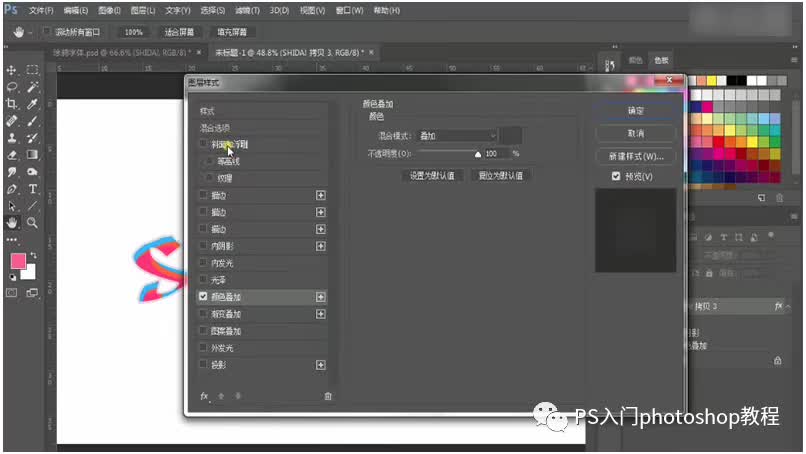Open the fx menu in Layer Style dialog

click(x=204, y=397)
